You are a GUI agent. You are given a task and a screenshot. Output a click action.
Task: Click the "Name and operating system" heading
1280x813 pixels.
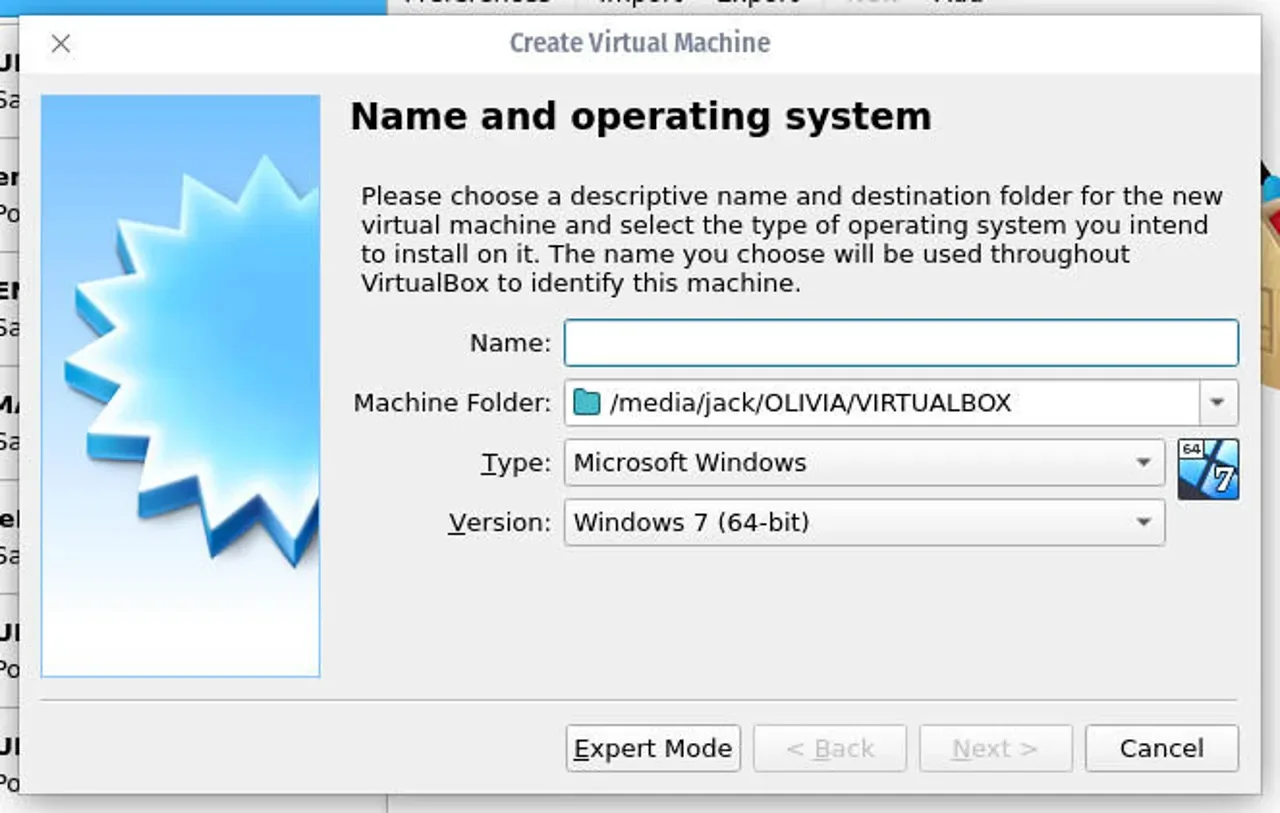click(x=640, y=117)
